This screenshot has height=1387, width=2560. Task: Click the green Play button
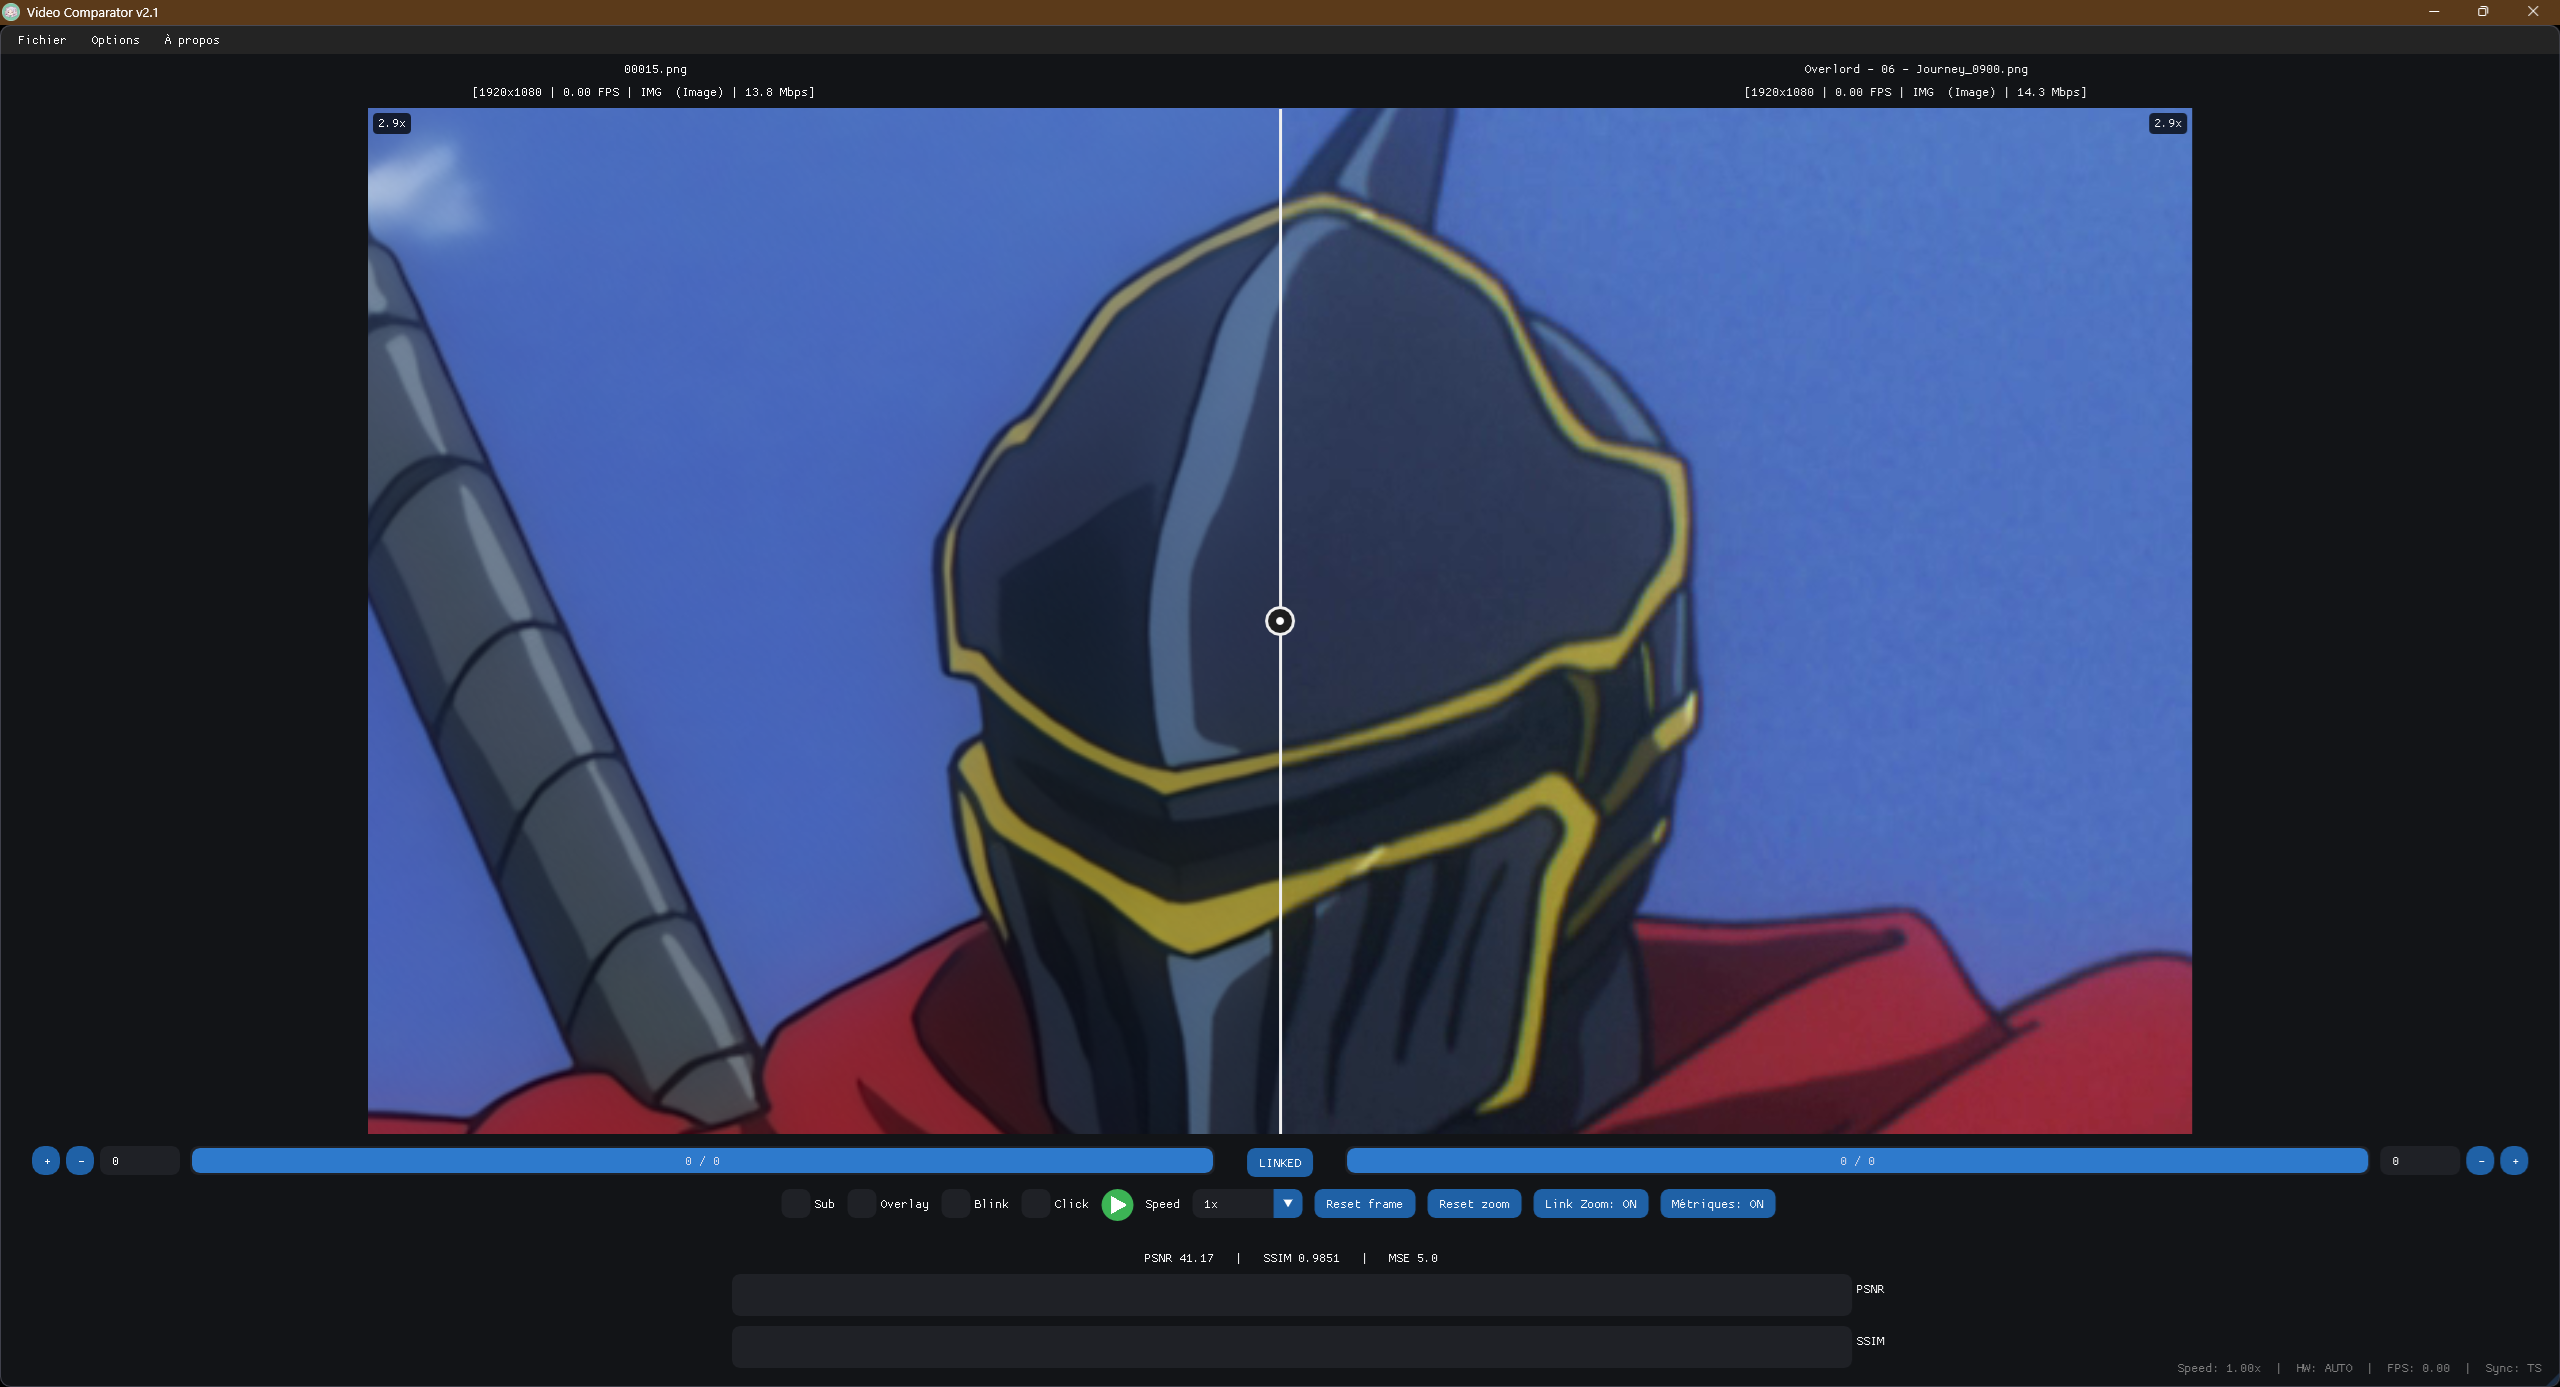pyautogui.click(x=1117, y=1204)
